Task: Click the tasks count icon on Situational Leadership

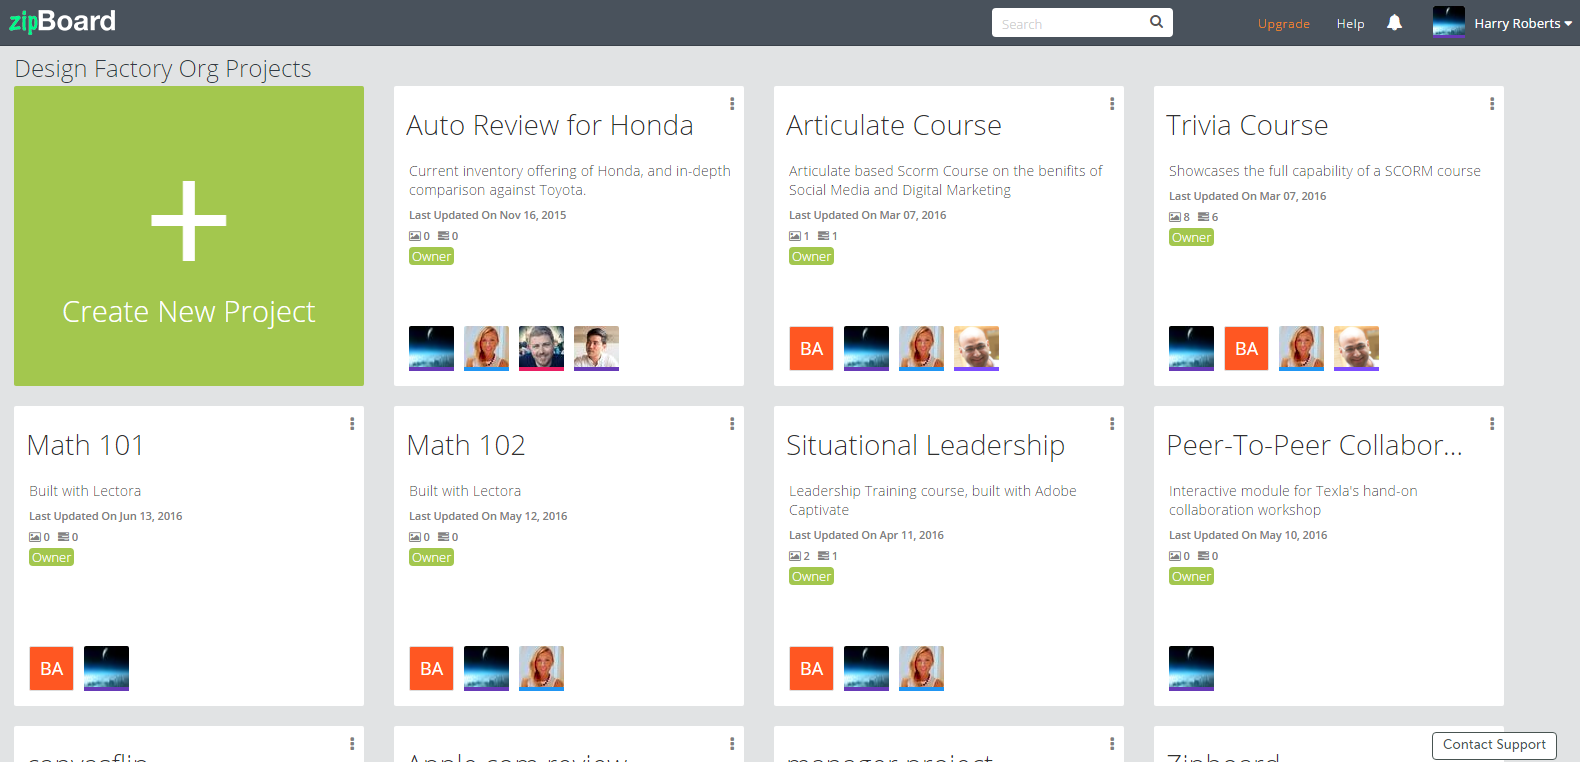Action: [824, 556]
